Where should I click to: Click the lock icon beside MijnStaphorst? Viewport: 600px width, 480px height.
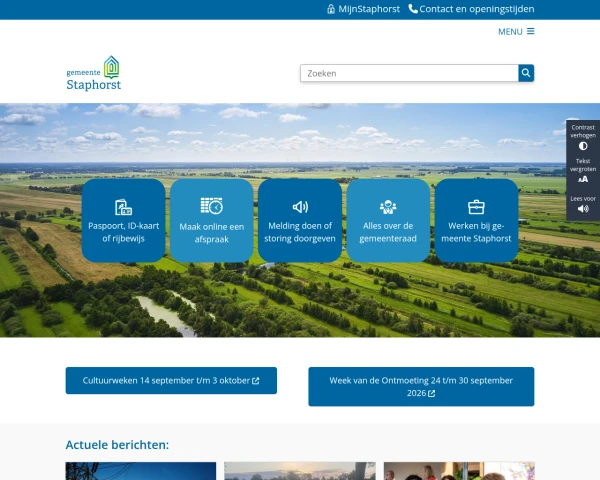[x=331, y=9]
